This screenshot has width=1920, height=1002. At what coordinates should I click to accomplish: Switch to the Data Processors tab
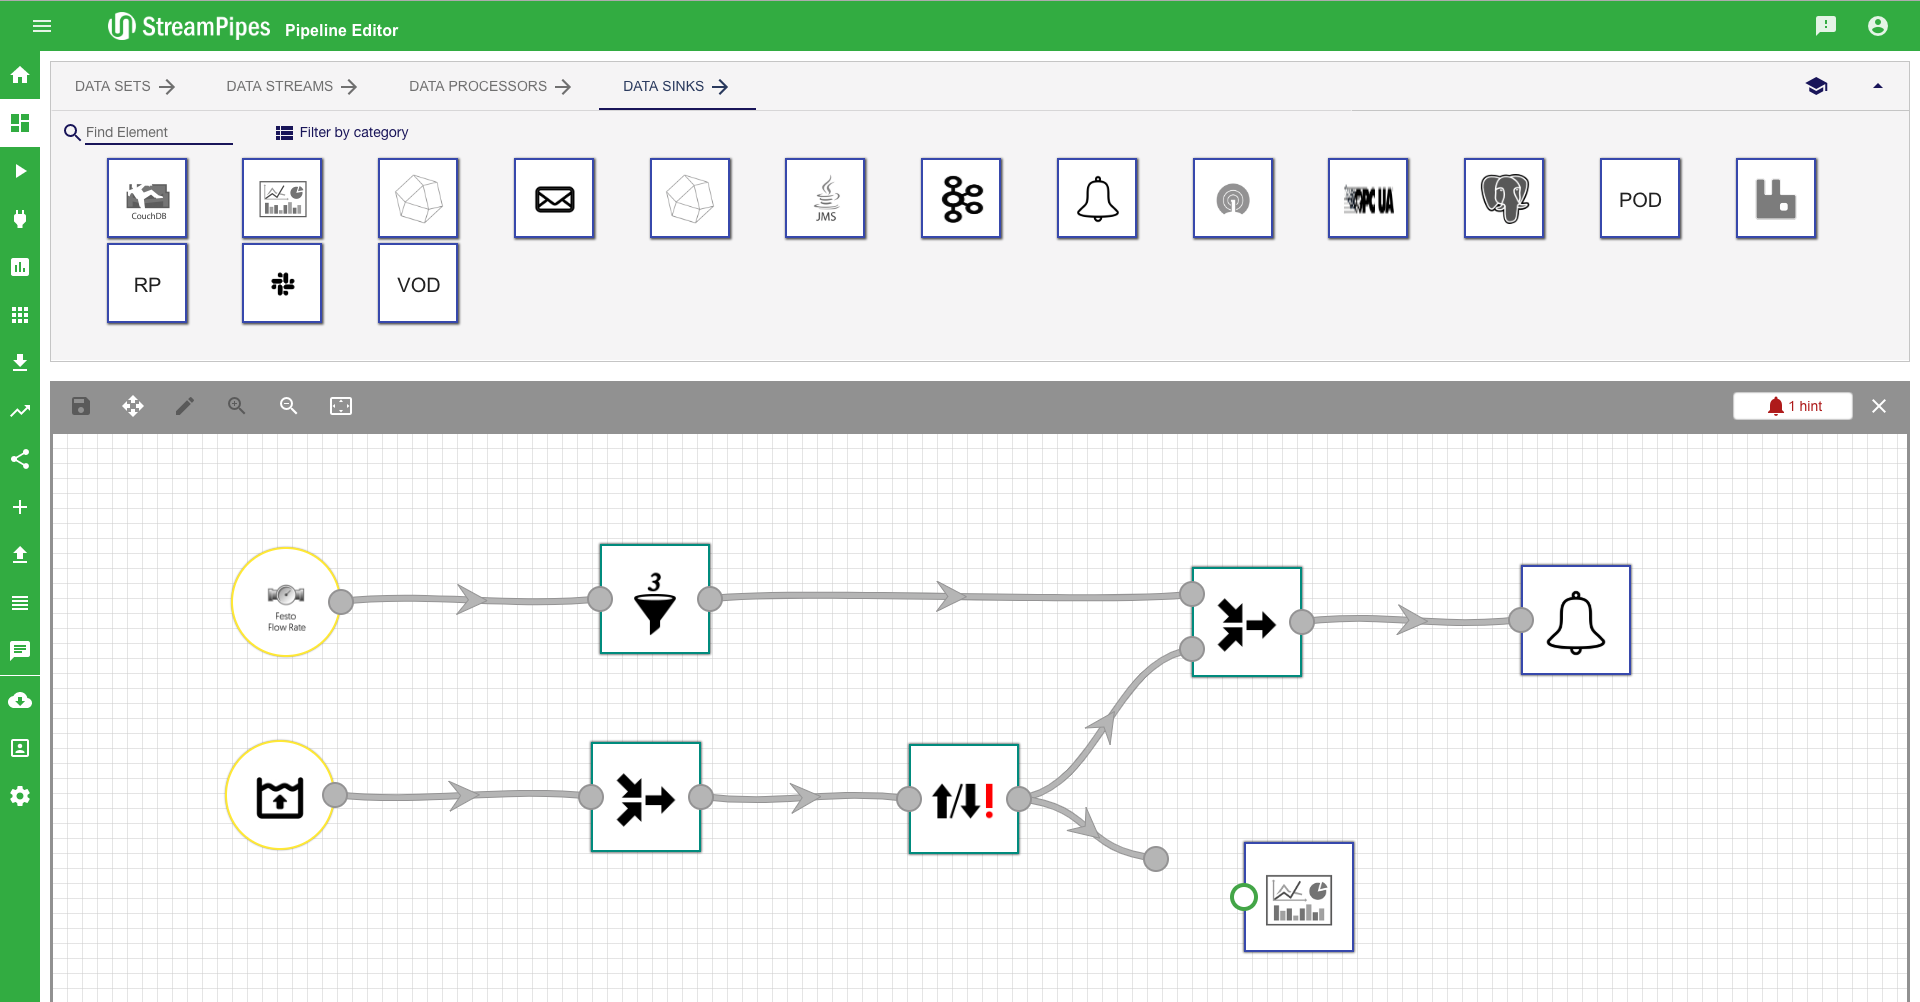pos(489,87)
